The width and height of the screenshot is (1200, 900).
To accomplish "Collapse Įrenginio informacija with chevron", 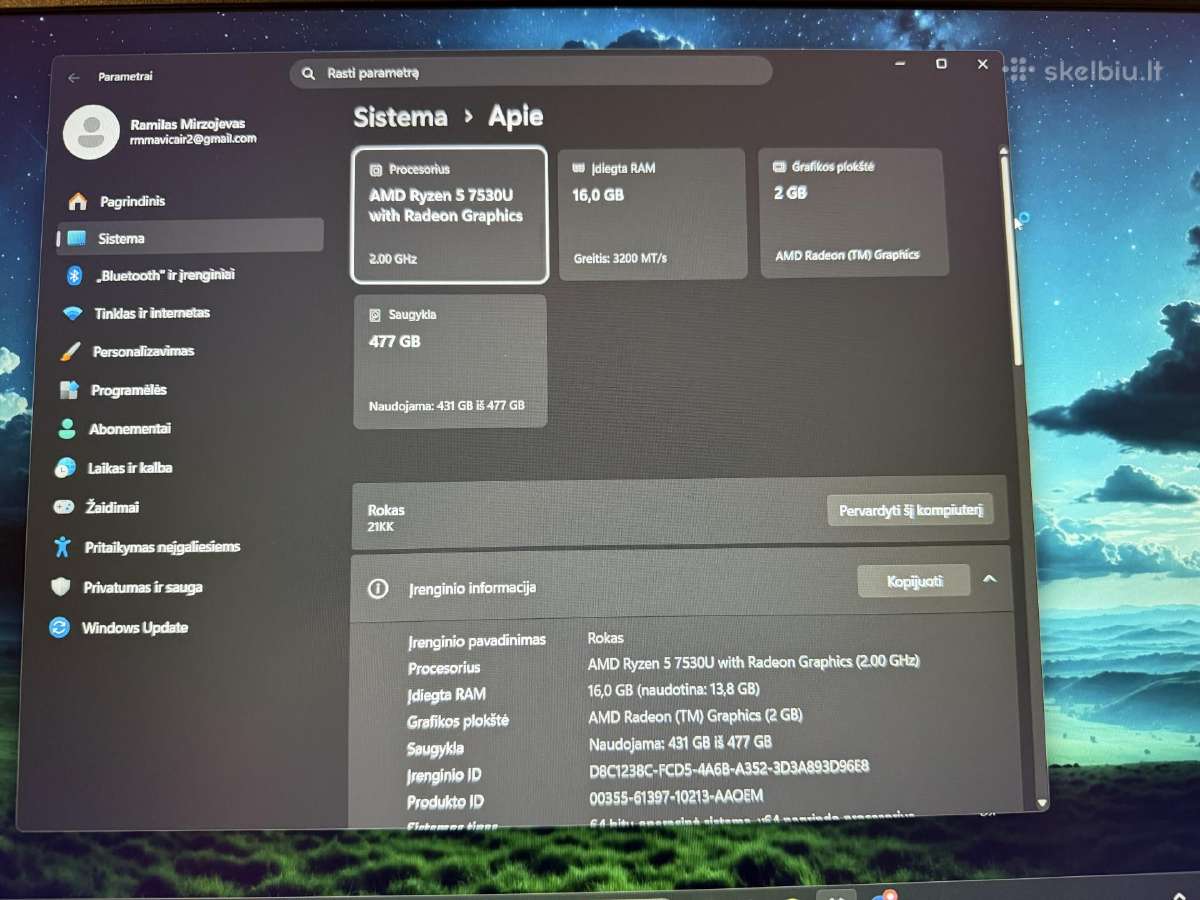I will click(990, 579).
